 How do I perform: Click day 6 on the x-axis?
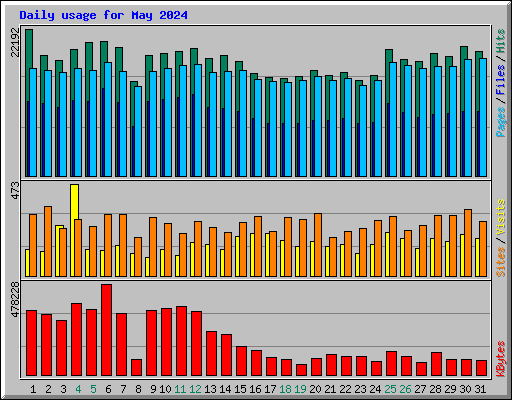(x=108, y=389)
